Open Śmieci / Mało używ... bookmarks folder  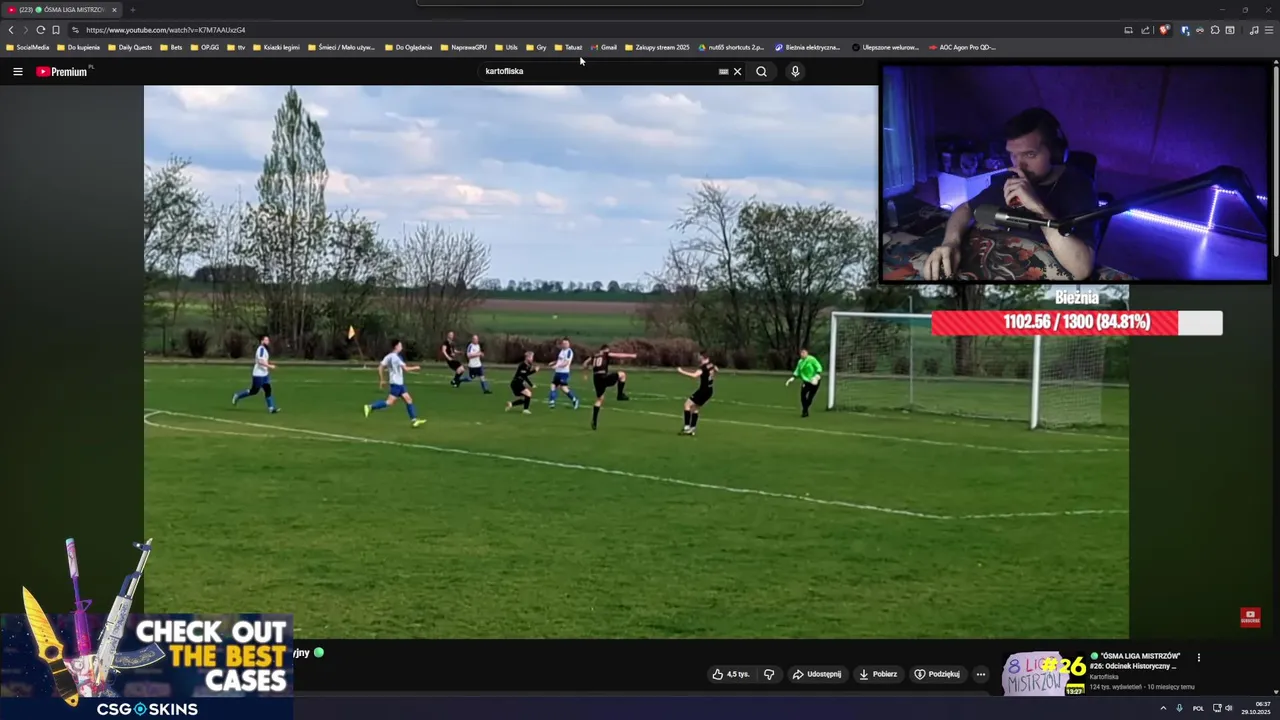click(x=341, y=47)
